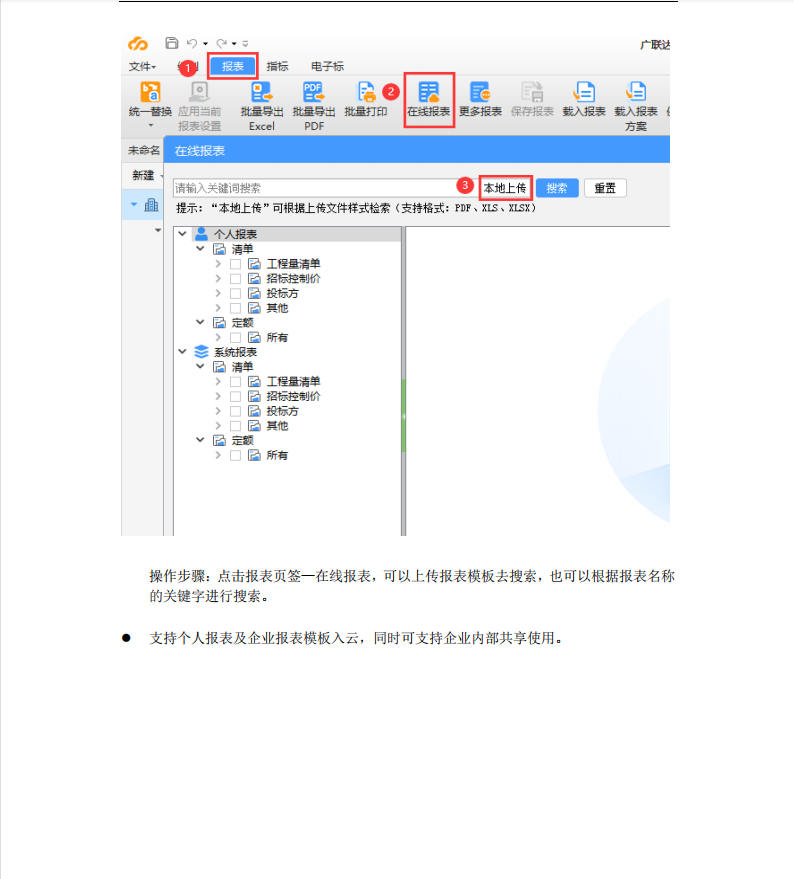Click the 载入报表方案 toolbar icon
This screenshot has height=879, width=794.
636,93
